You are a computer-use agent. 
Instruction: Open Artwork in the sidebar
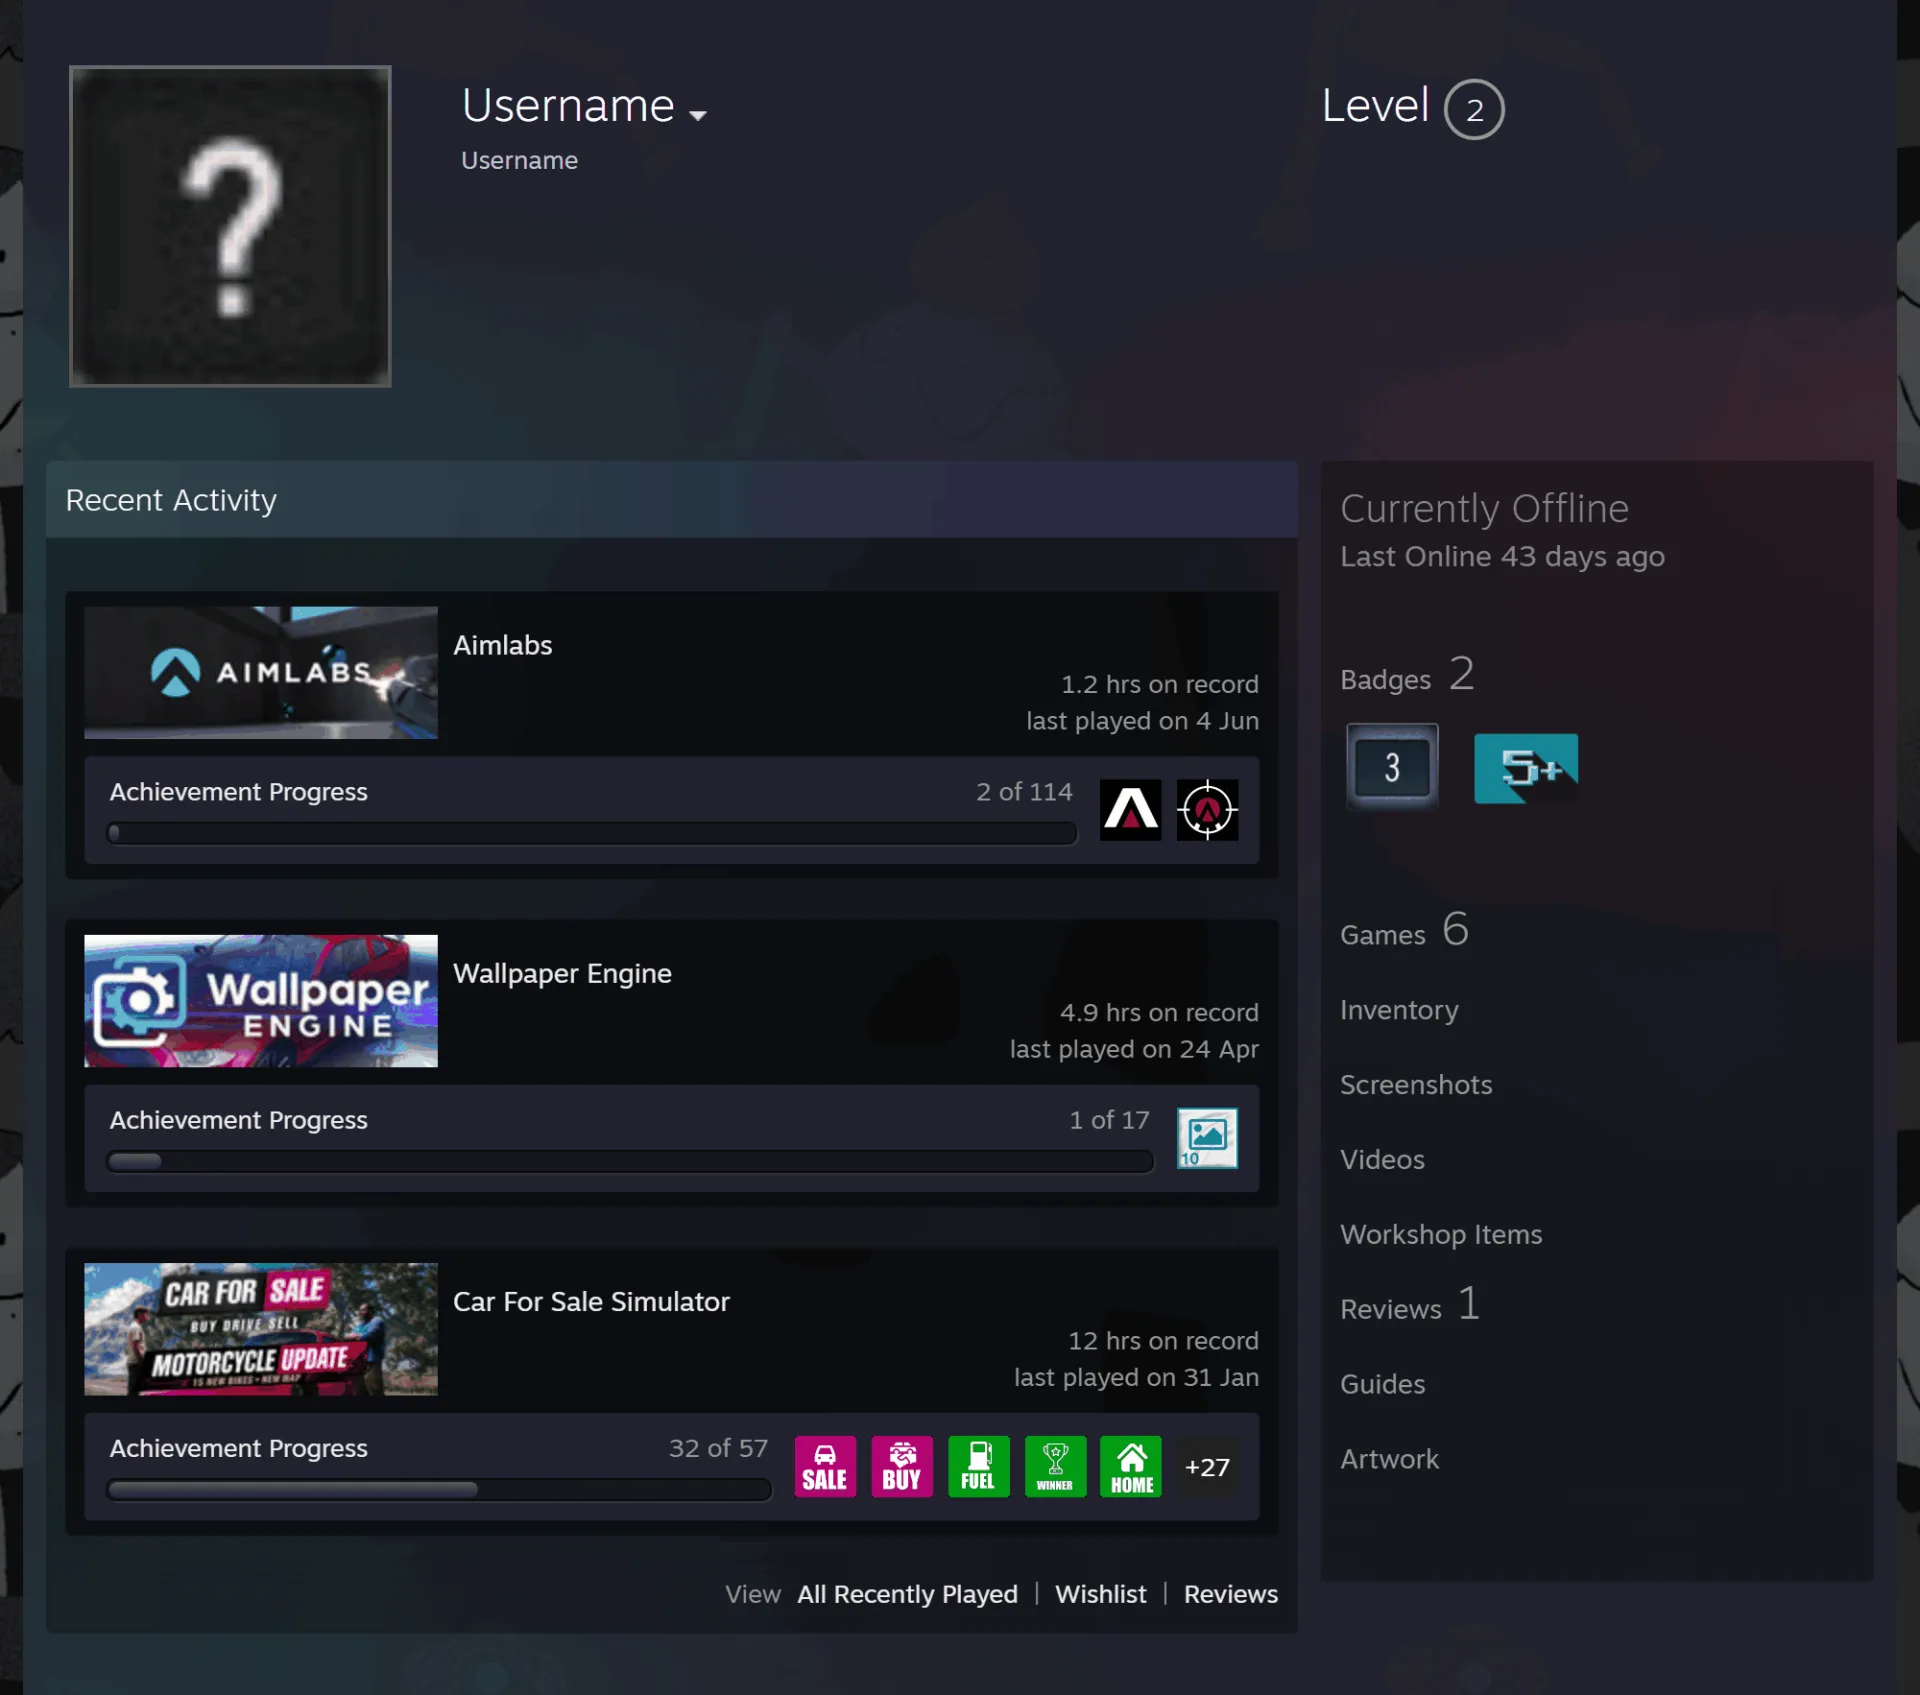pos(1389,1460)
